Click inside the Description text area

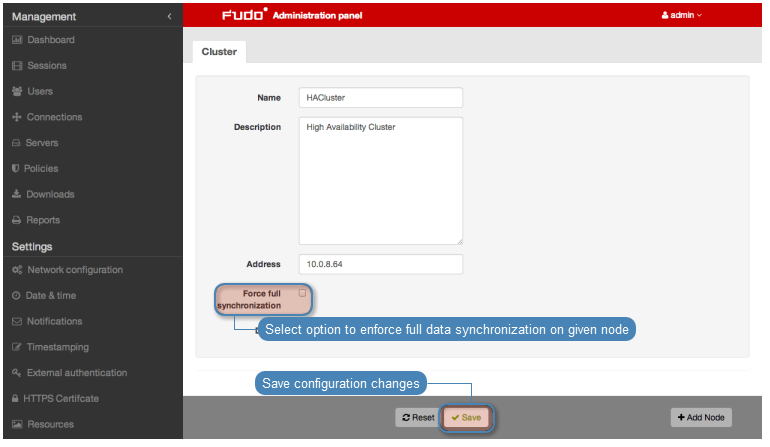click(x=381, y=181)
